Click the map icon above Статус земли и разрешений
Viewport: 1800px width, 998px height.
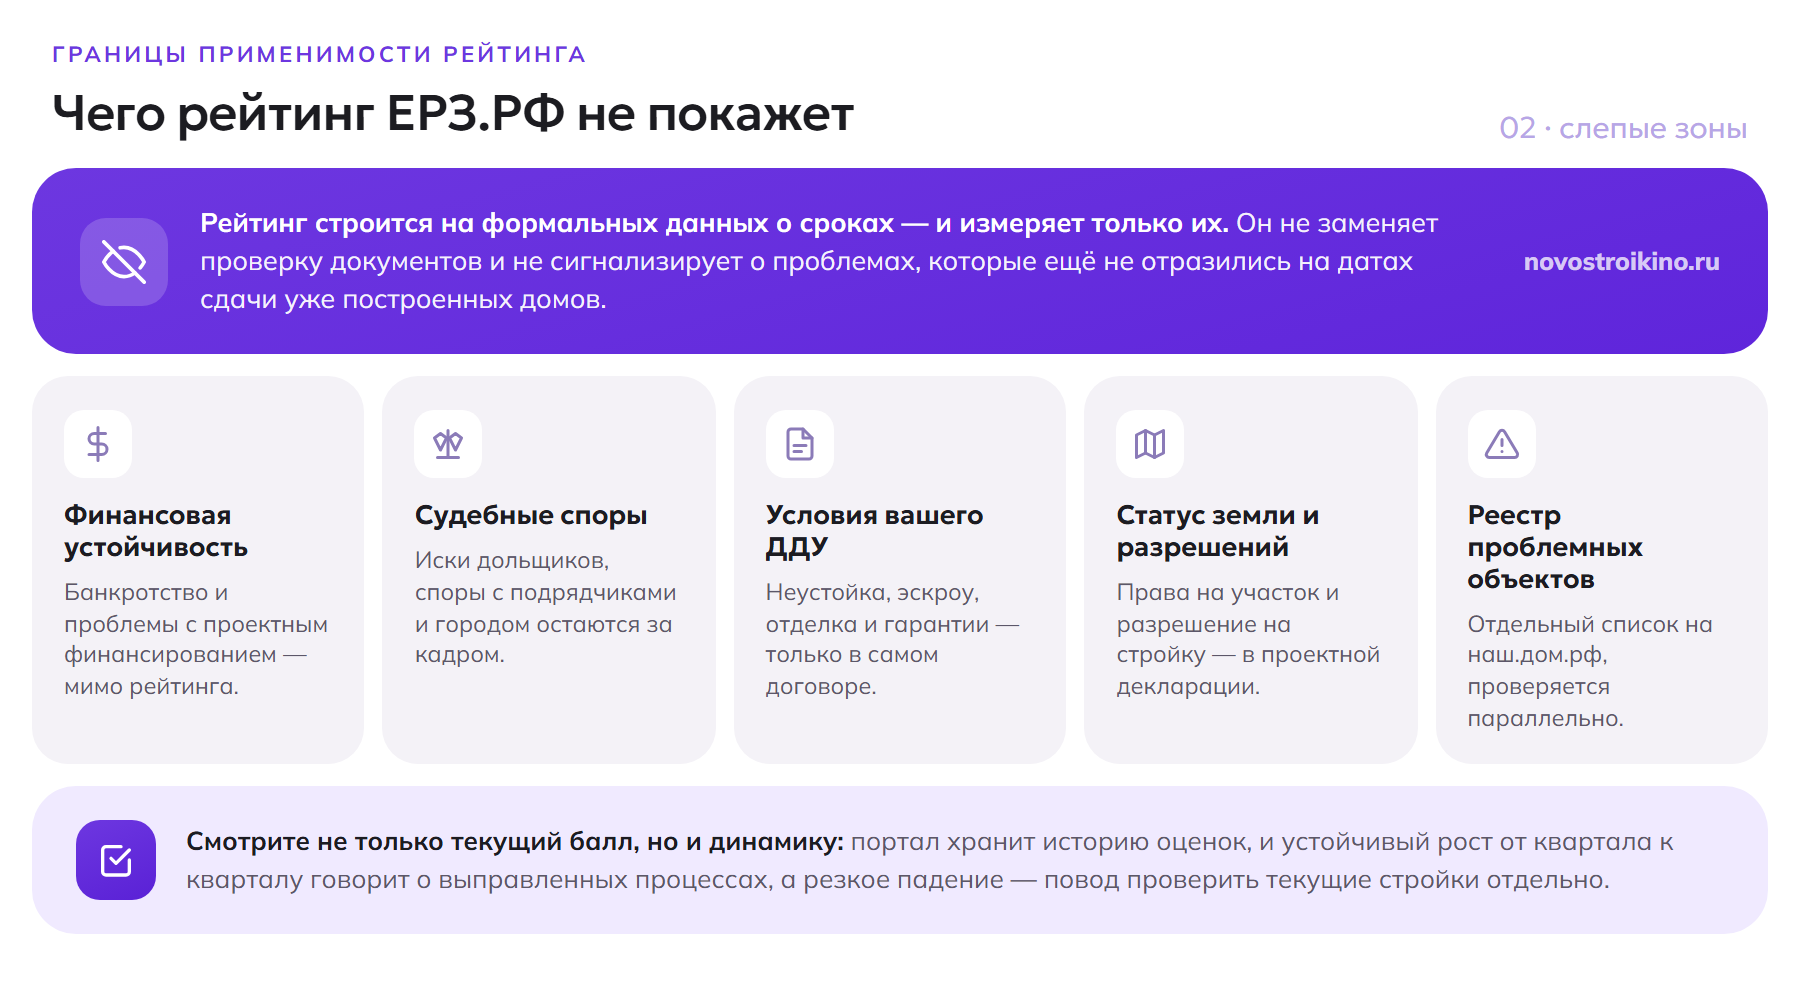coord(1150,444)
